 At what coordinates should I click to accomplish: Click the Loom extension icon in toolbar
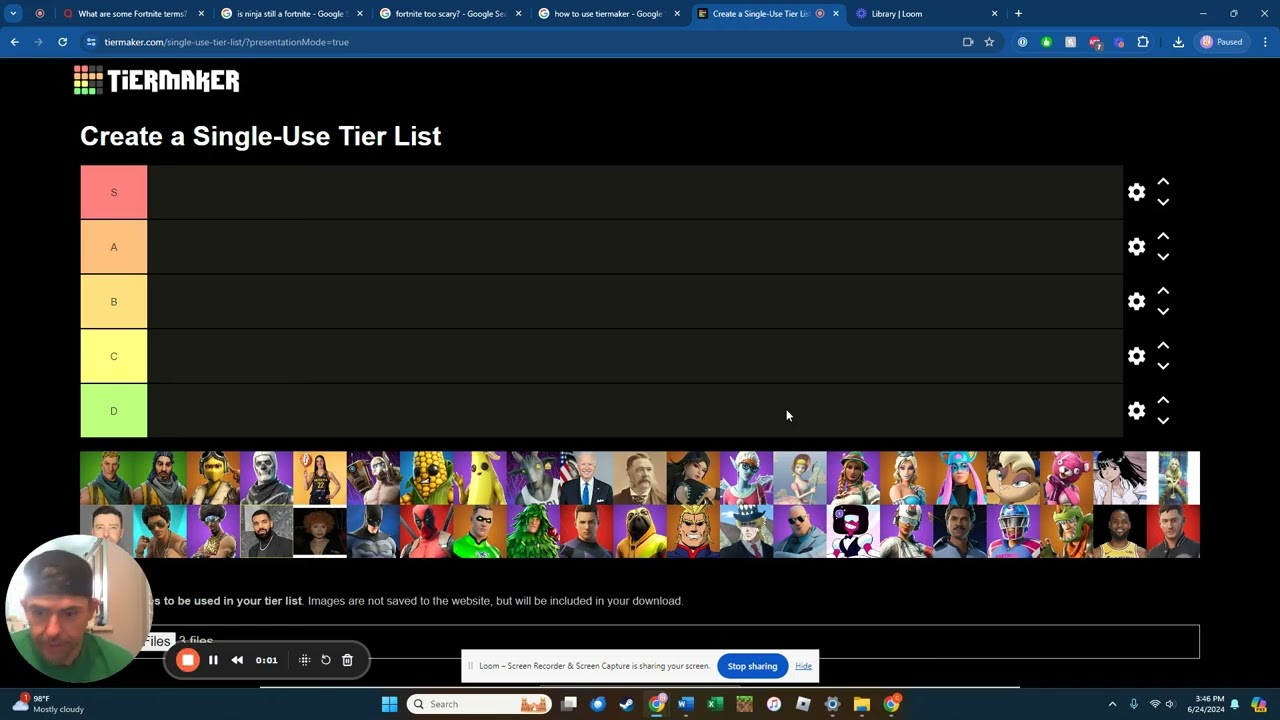[x=1119, y=42]
